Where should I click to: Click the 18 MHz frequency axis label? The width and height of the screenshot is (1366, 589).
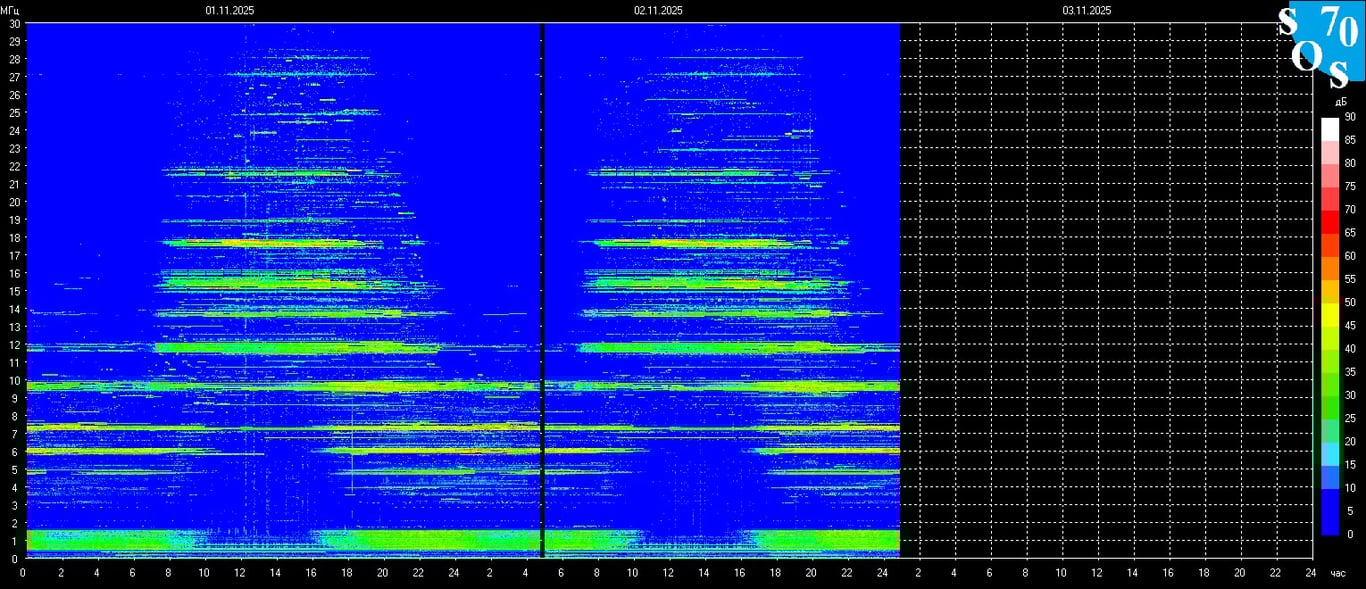coord(15,237)
